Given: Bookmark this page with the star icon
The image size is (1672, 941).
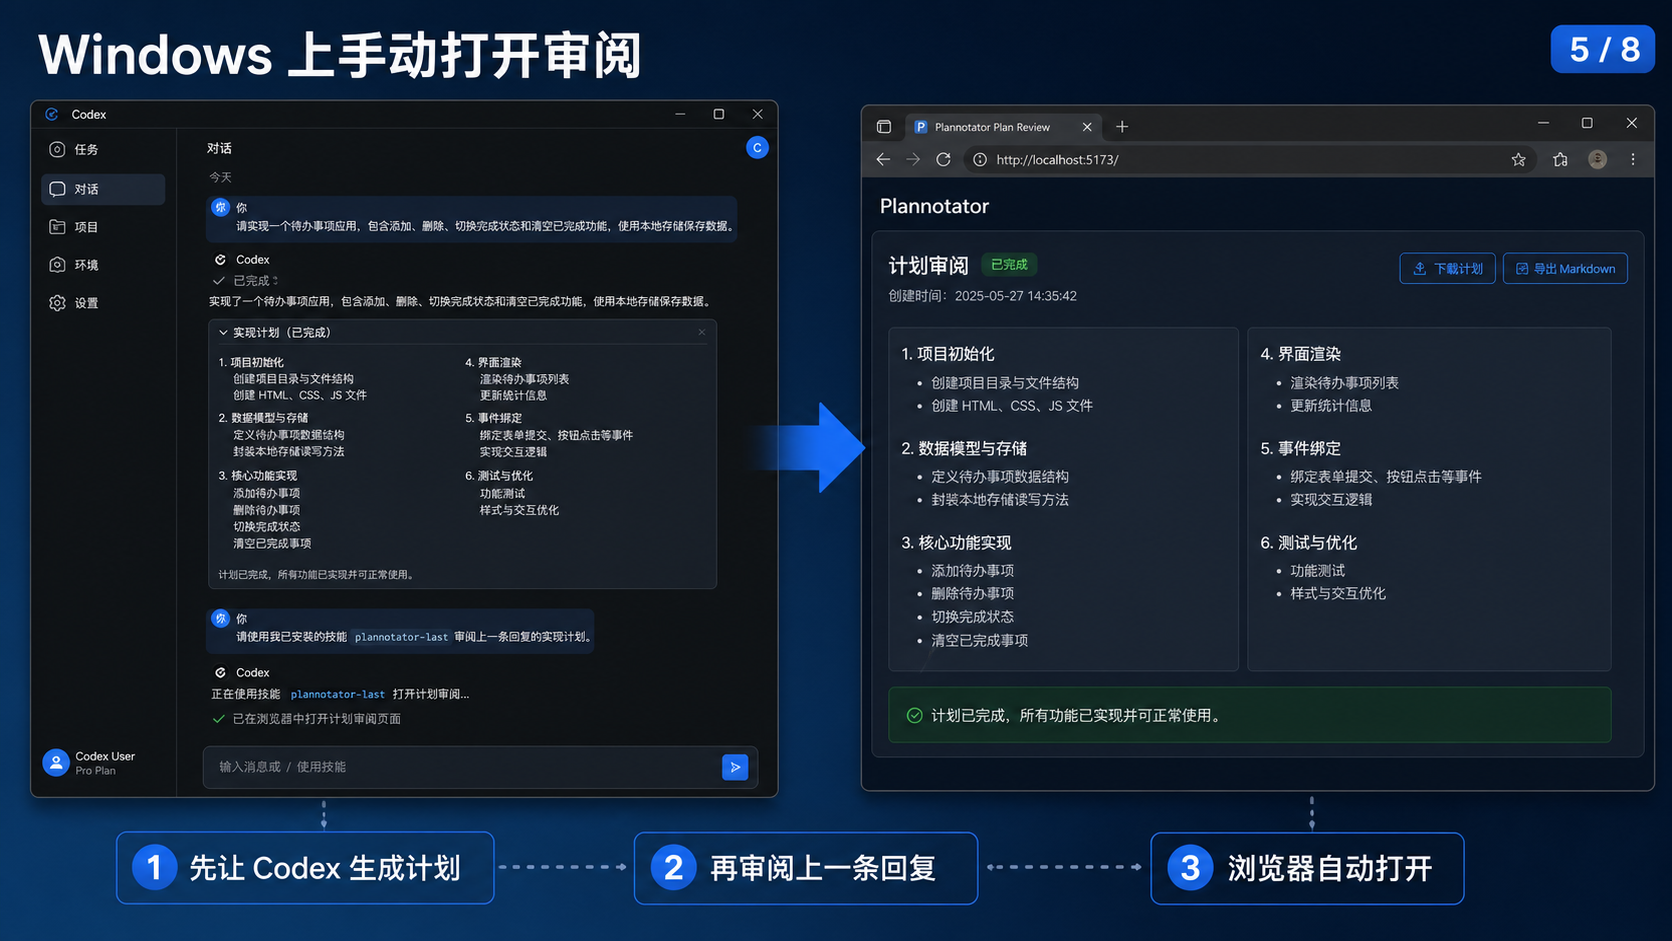Looking at the screenshot, I should [1519, 160].
